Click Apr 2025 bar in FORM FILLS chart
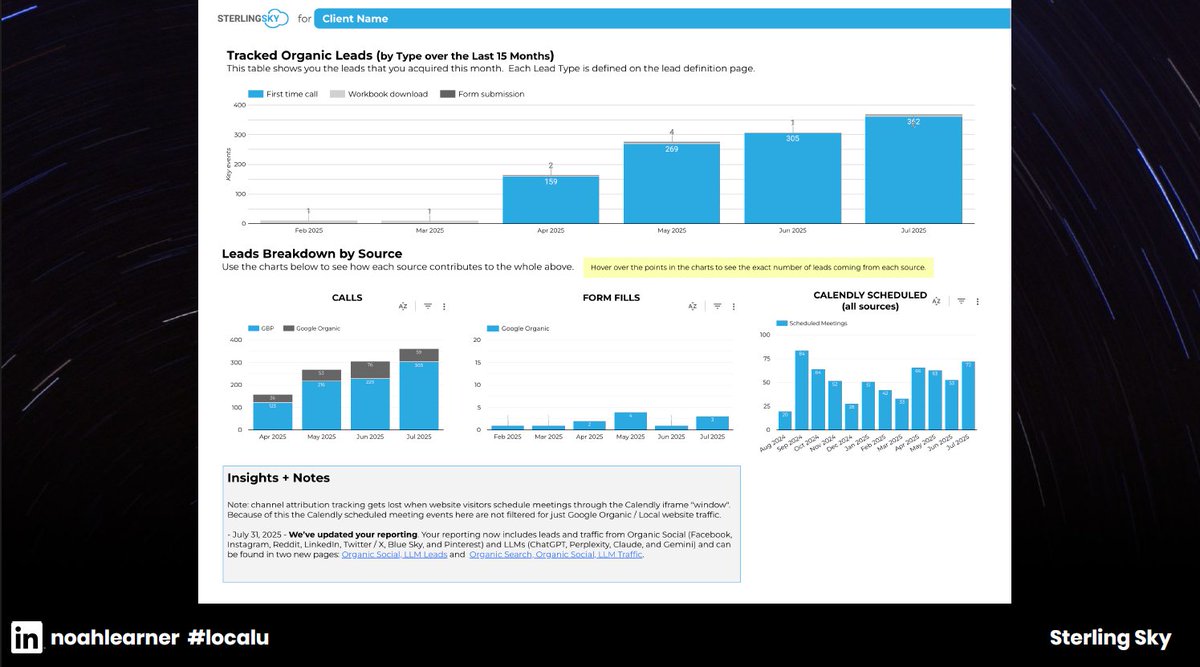The height and width of the screenshot is (667, 1200). point(590,425)
